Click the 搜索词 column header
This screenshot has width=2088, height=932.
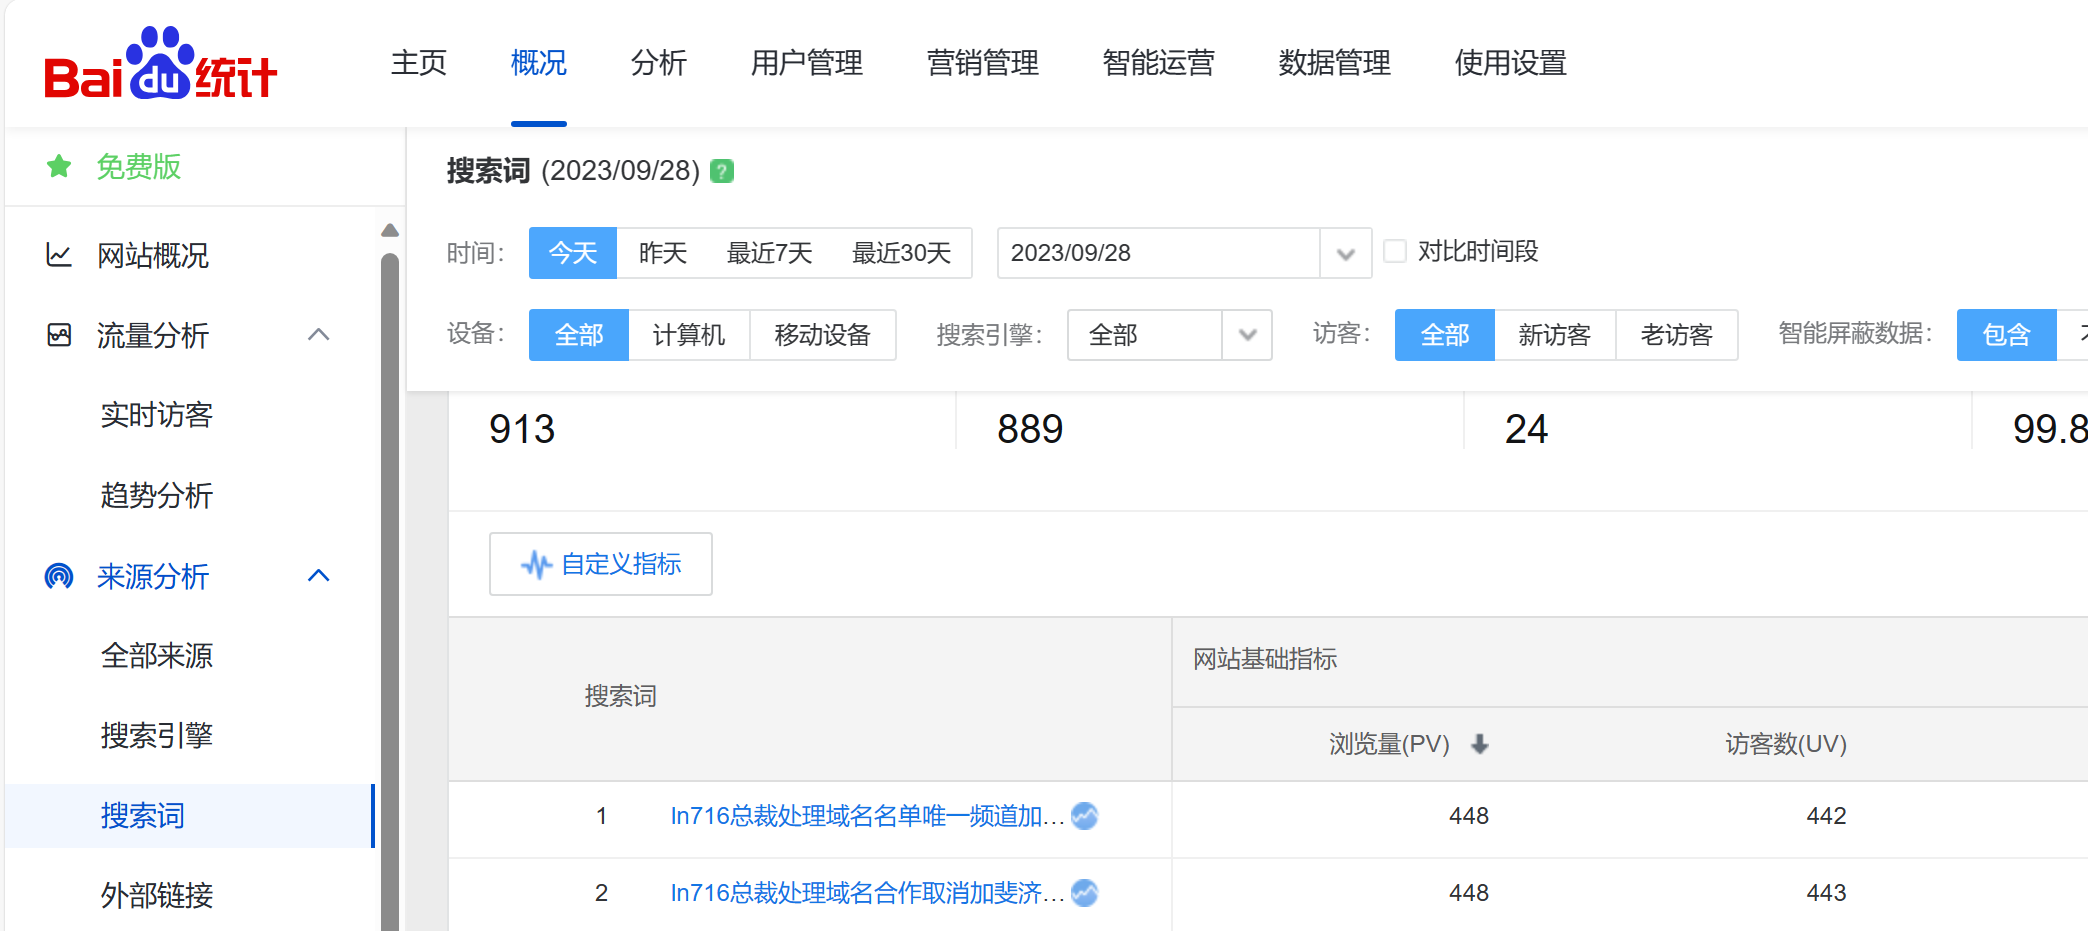point(621,696)
